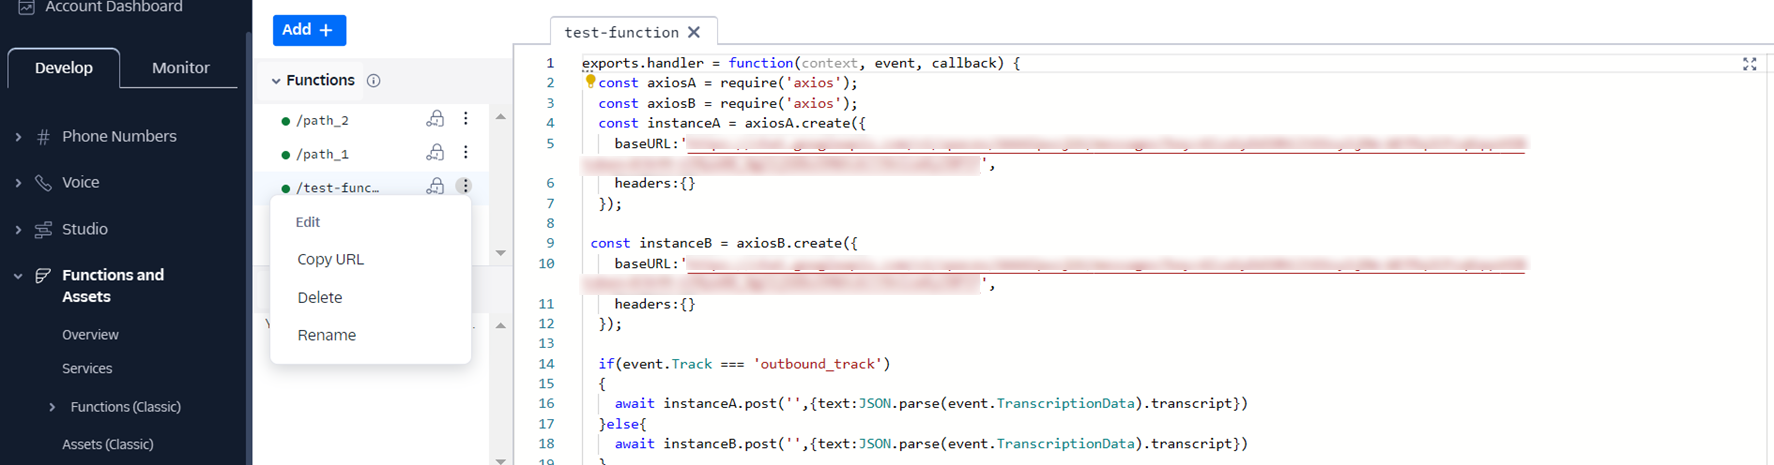Toggle visibility lock for /path_2
Screen dimensions: 1774x465
tap(435, 119)
